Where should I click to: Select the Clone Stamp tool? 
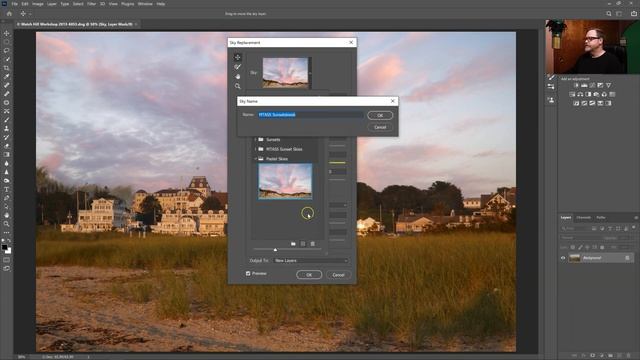pyautogui.click(x=7, y=128)
